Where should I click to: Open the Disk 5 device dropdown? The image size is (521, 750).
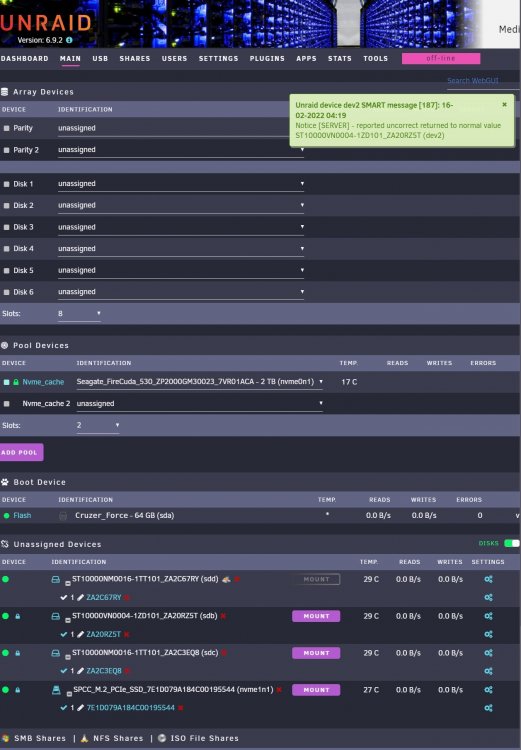pos(181,270)
